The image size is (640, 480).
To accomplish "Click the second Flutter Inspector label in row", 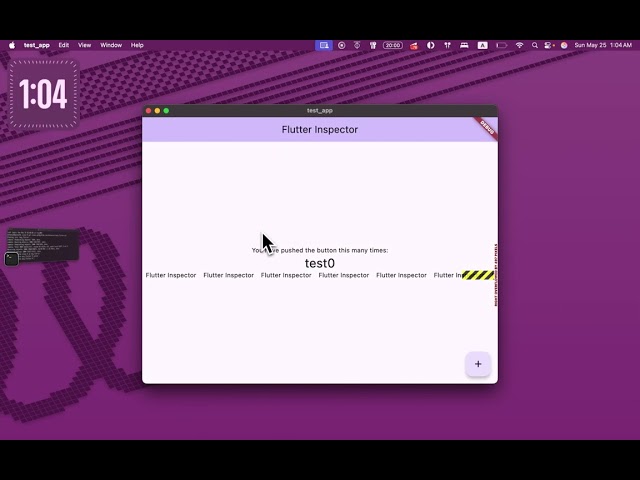I will [x=229, y=276].
